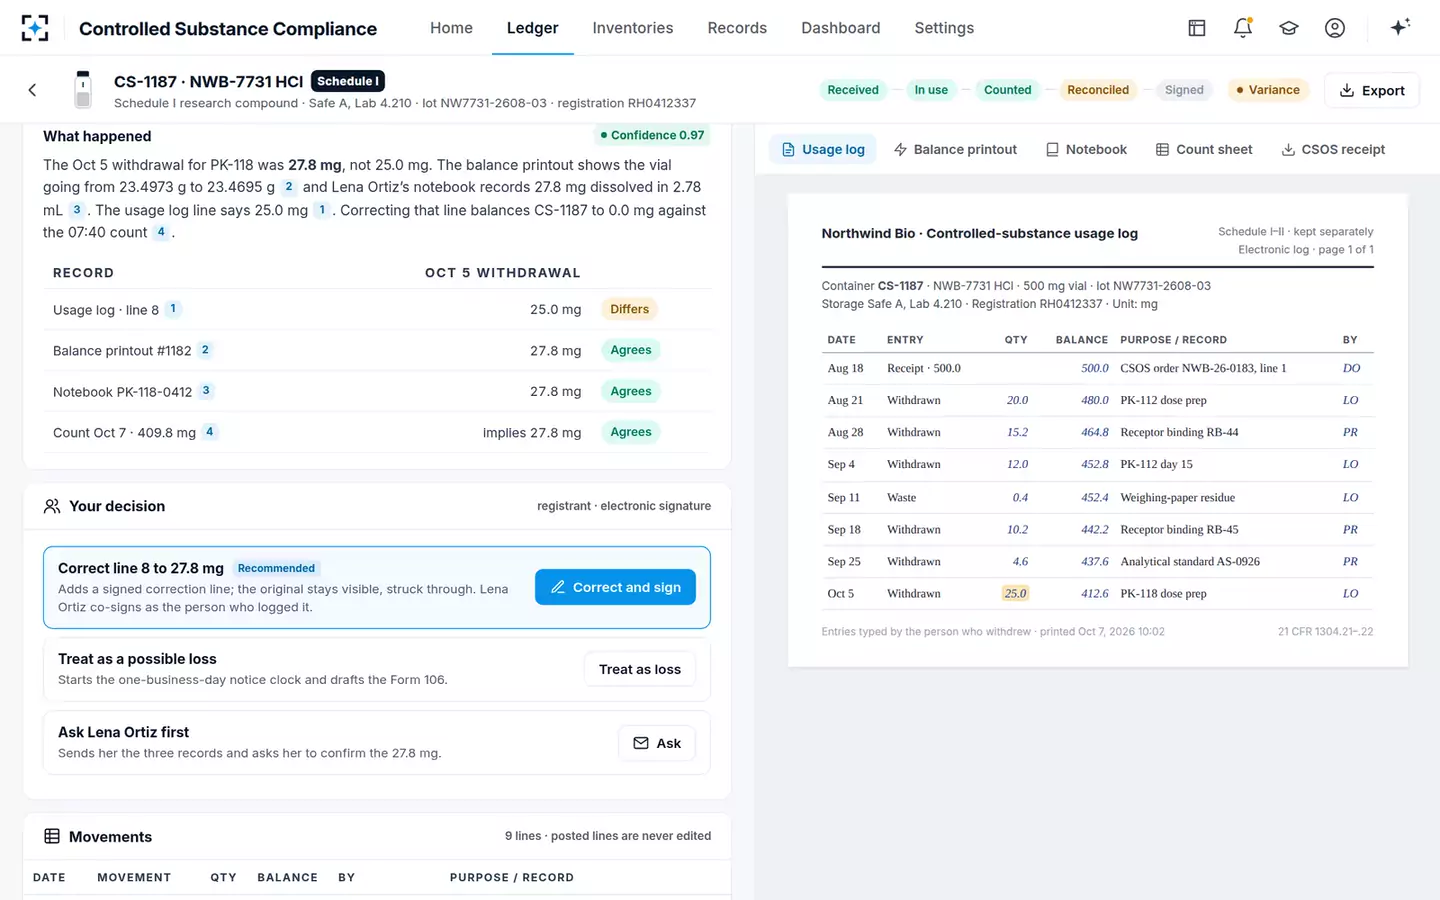Click the Export button
Image resolution: width=1440 pixels, height=900 pixels.
1372,90
